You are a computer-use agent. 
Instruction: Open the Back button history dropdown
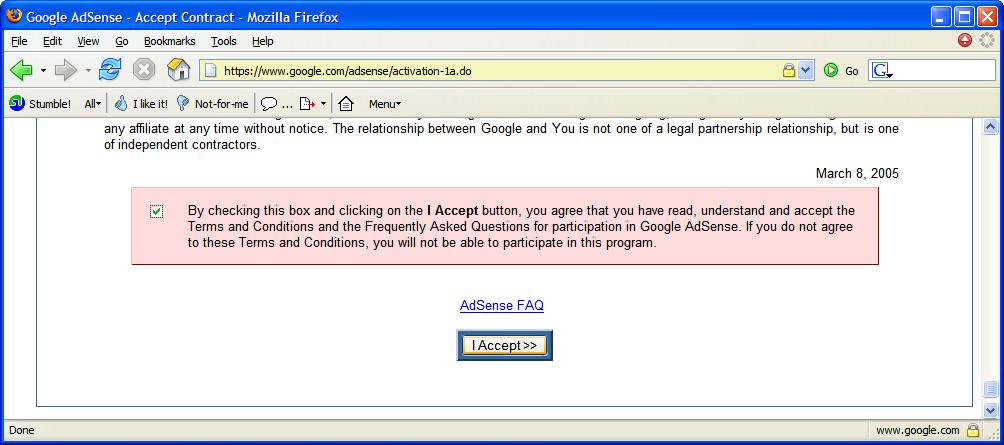tap(44, 70)
